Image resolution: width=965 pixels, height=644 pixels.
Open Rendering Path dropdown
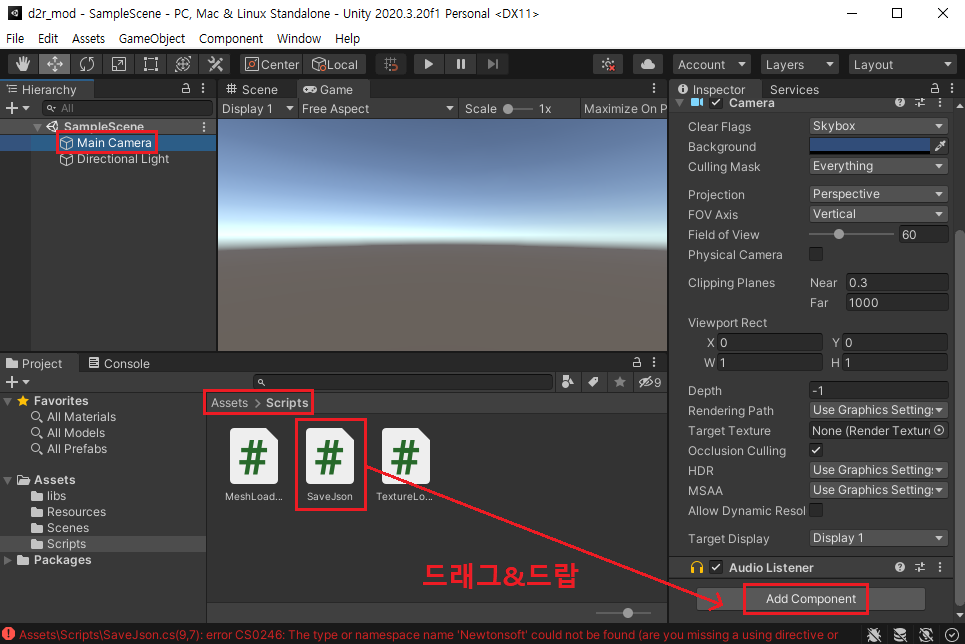tap(878, 410)
